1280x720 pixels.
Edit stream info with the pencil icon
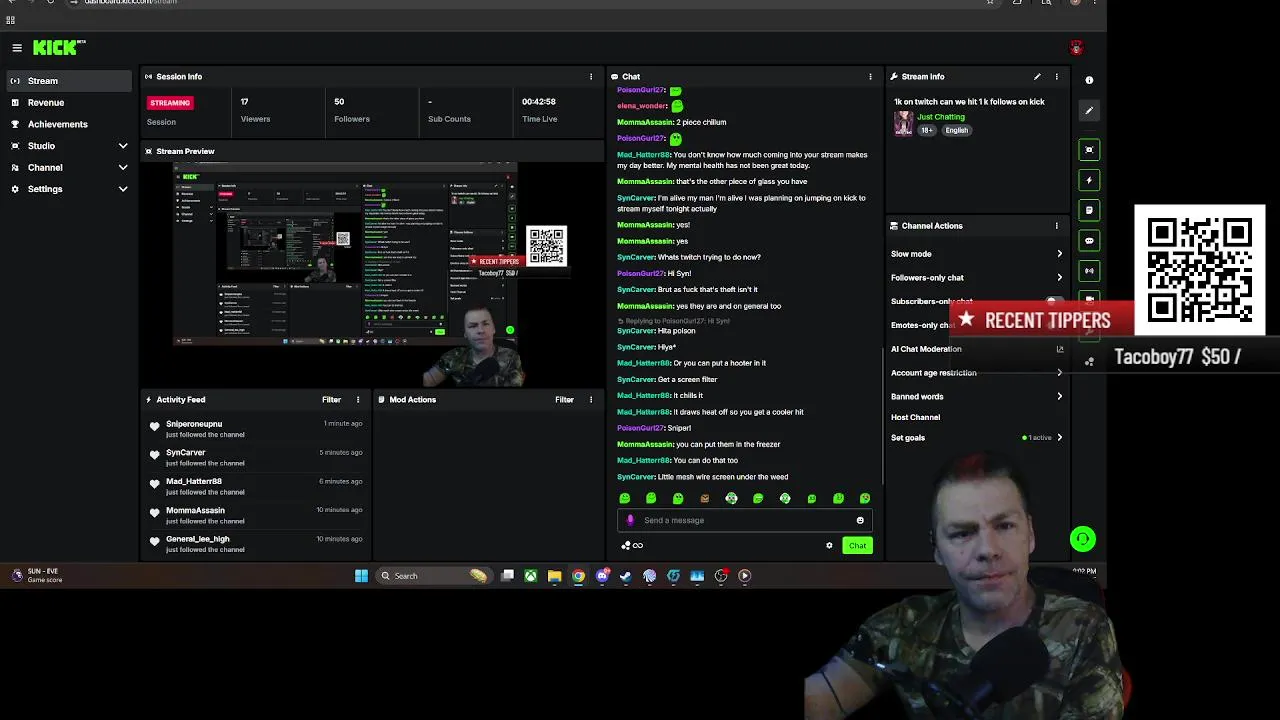point(1037,76)
